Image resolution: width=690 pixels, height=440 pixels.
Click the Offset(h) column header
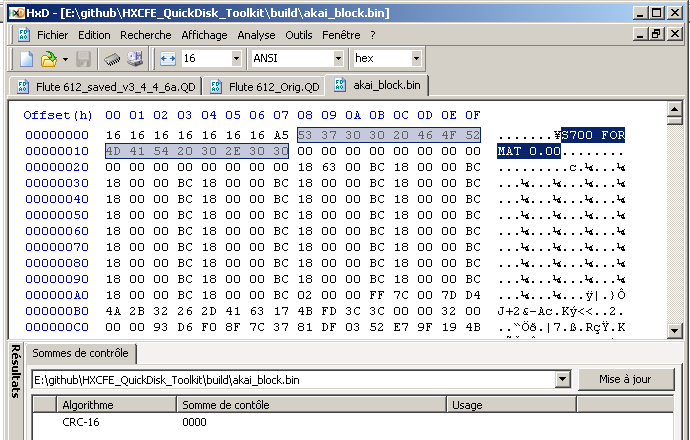point(58,115)
